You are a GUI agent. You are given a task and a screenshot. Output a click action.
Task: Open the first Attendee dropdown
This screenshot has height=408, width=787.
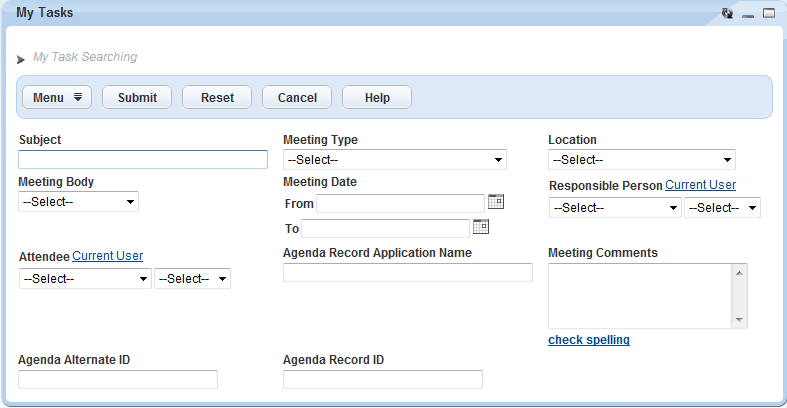(x=85, y=279)
